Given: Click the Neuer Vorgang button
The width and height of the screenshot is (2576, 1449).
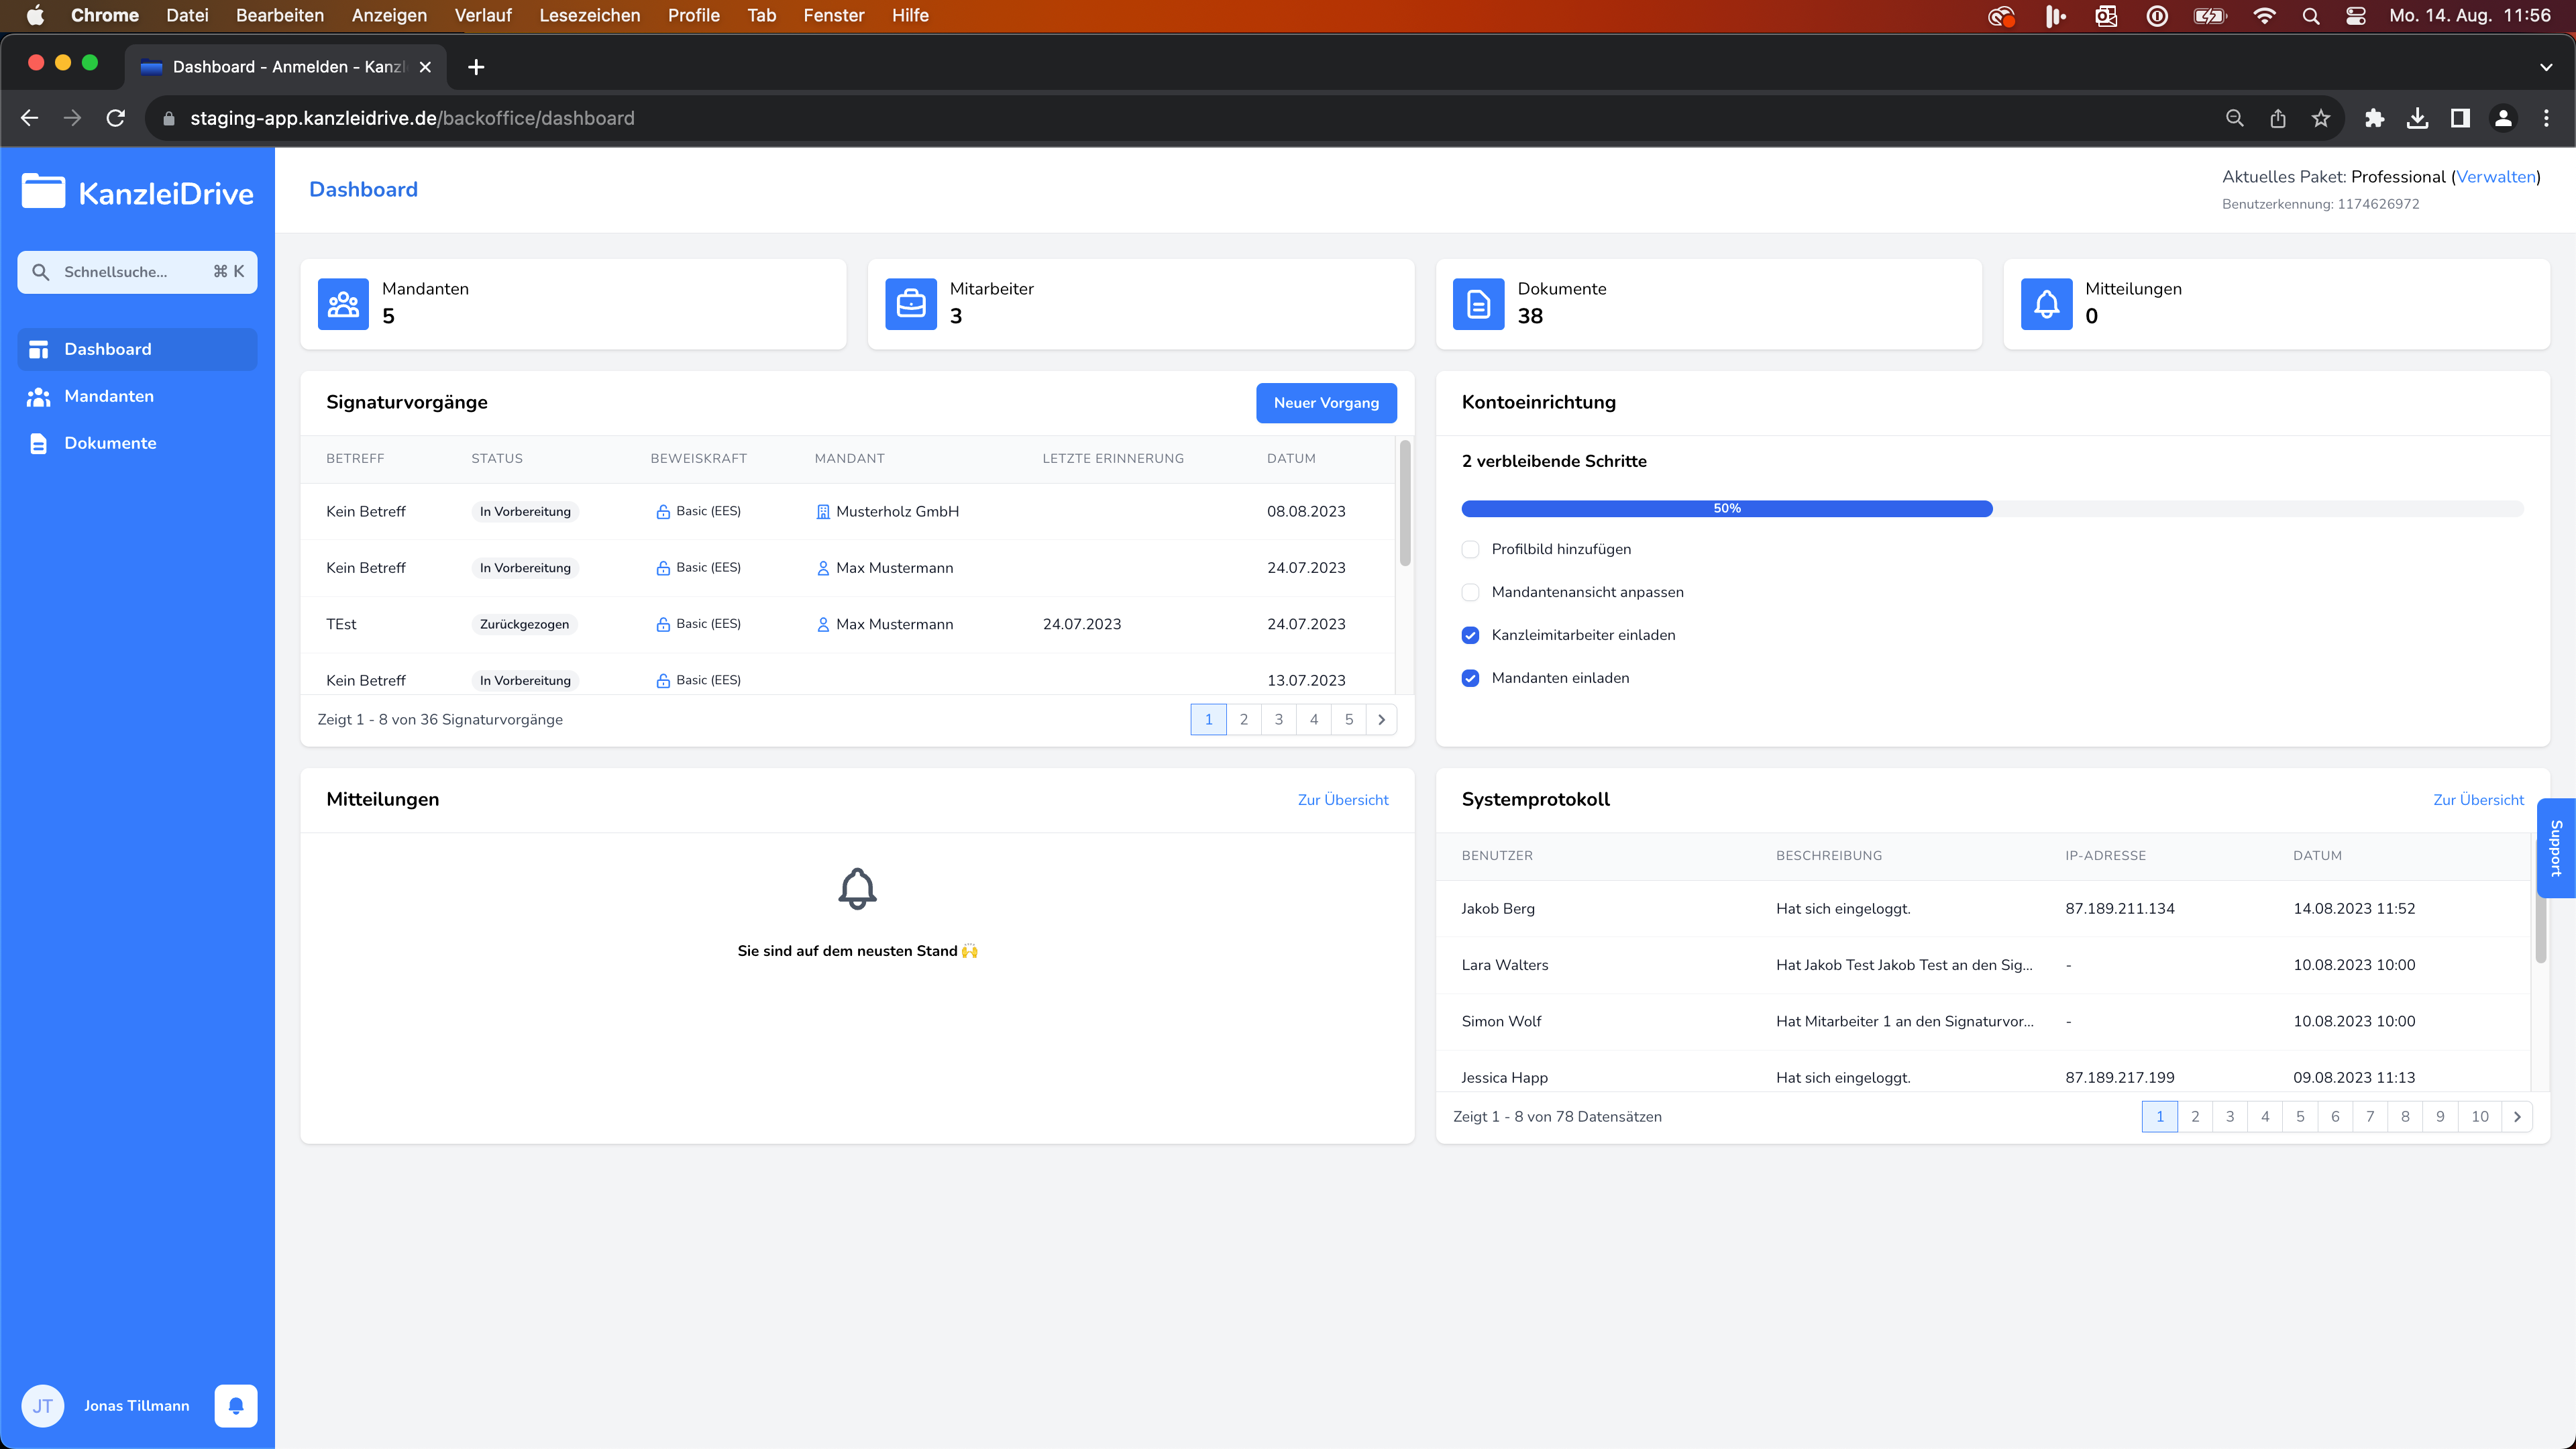Looking at the screenshot, I should 1325,402.
